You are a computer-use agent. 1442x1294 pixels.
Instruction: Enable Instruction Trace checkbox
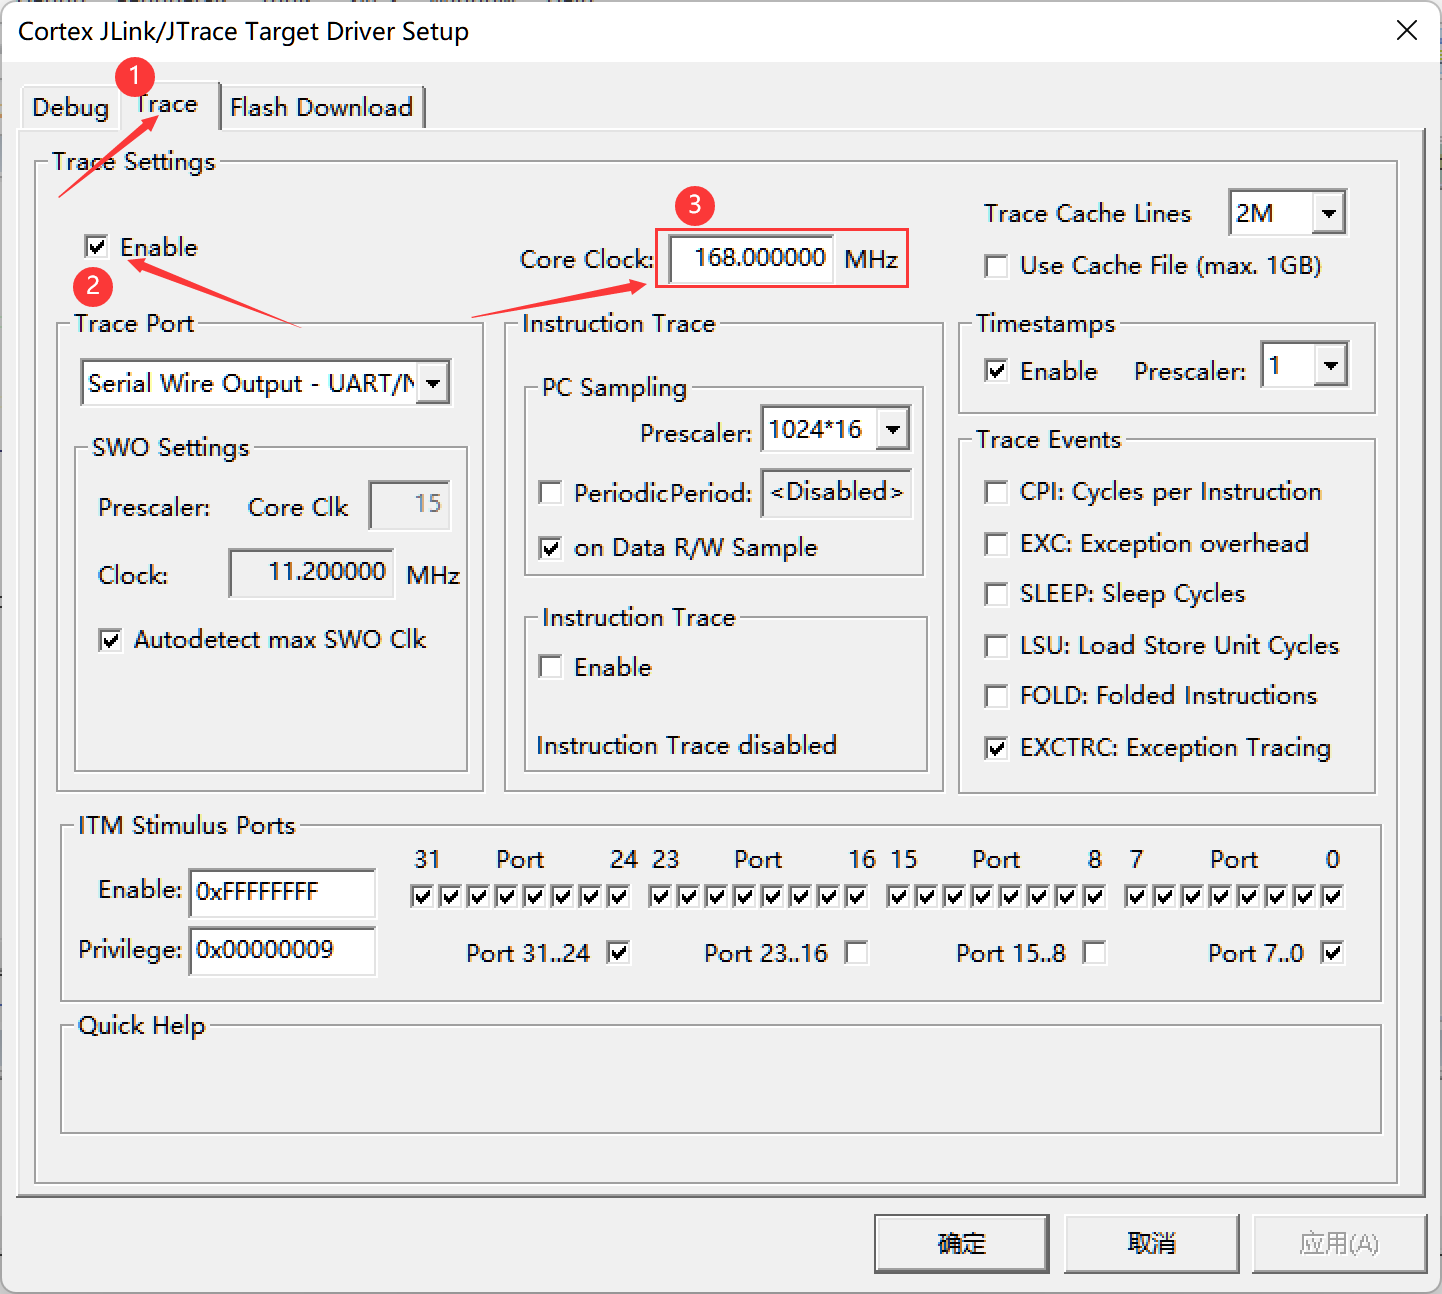click(x=550, y=666)
